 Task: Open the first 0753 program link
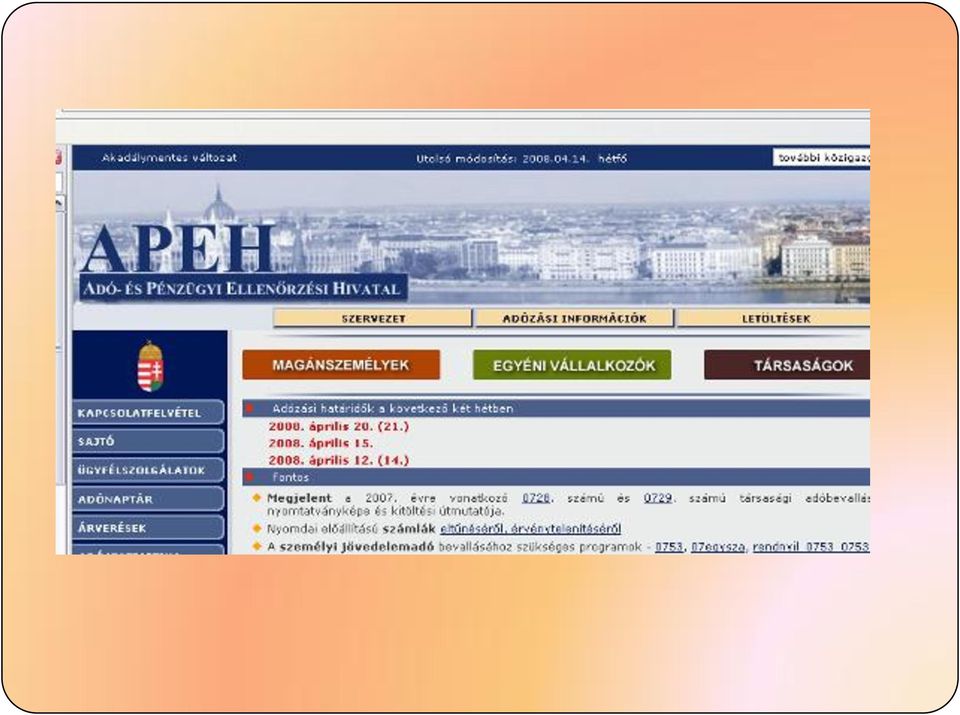click(x=669, y=546)
